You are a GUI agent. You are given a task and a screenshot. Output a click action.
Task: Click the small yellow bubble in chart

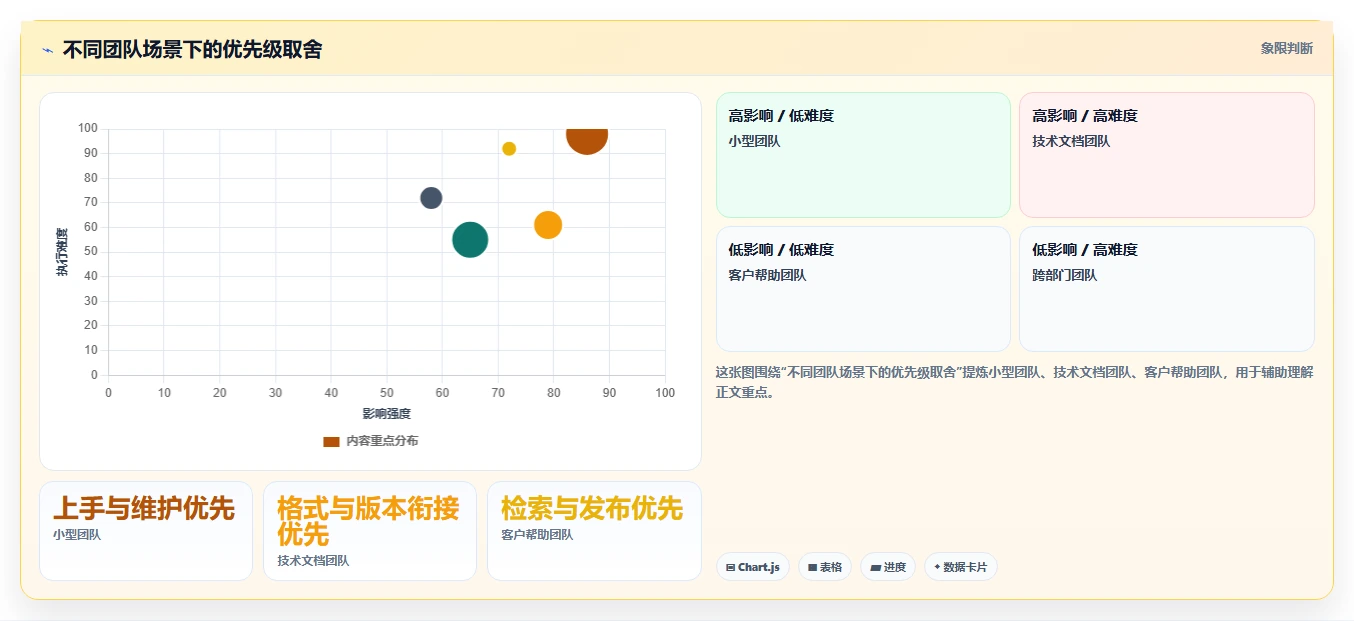tap(509, 149)
